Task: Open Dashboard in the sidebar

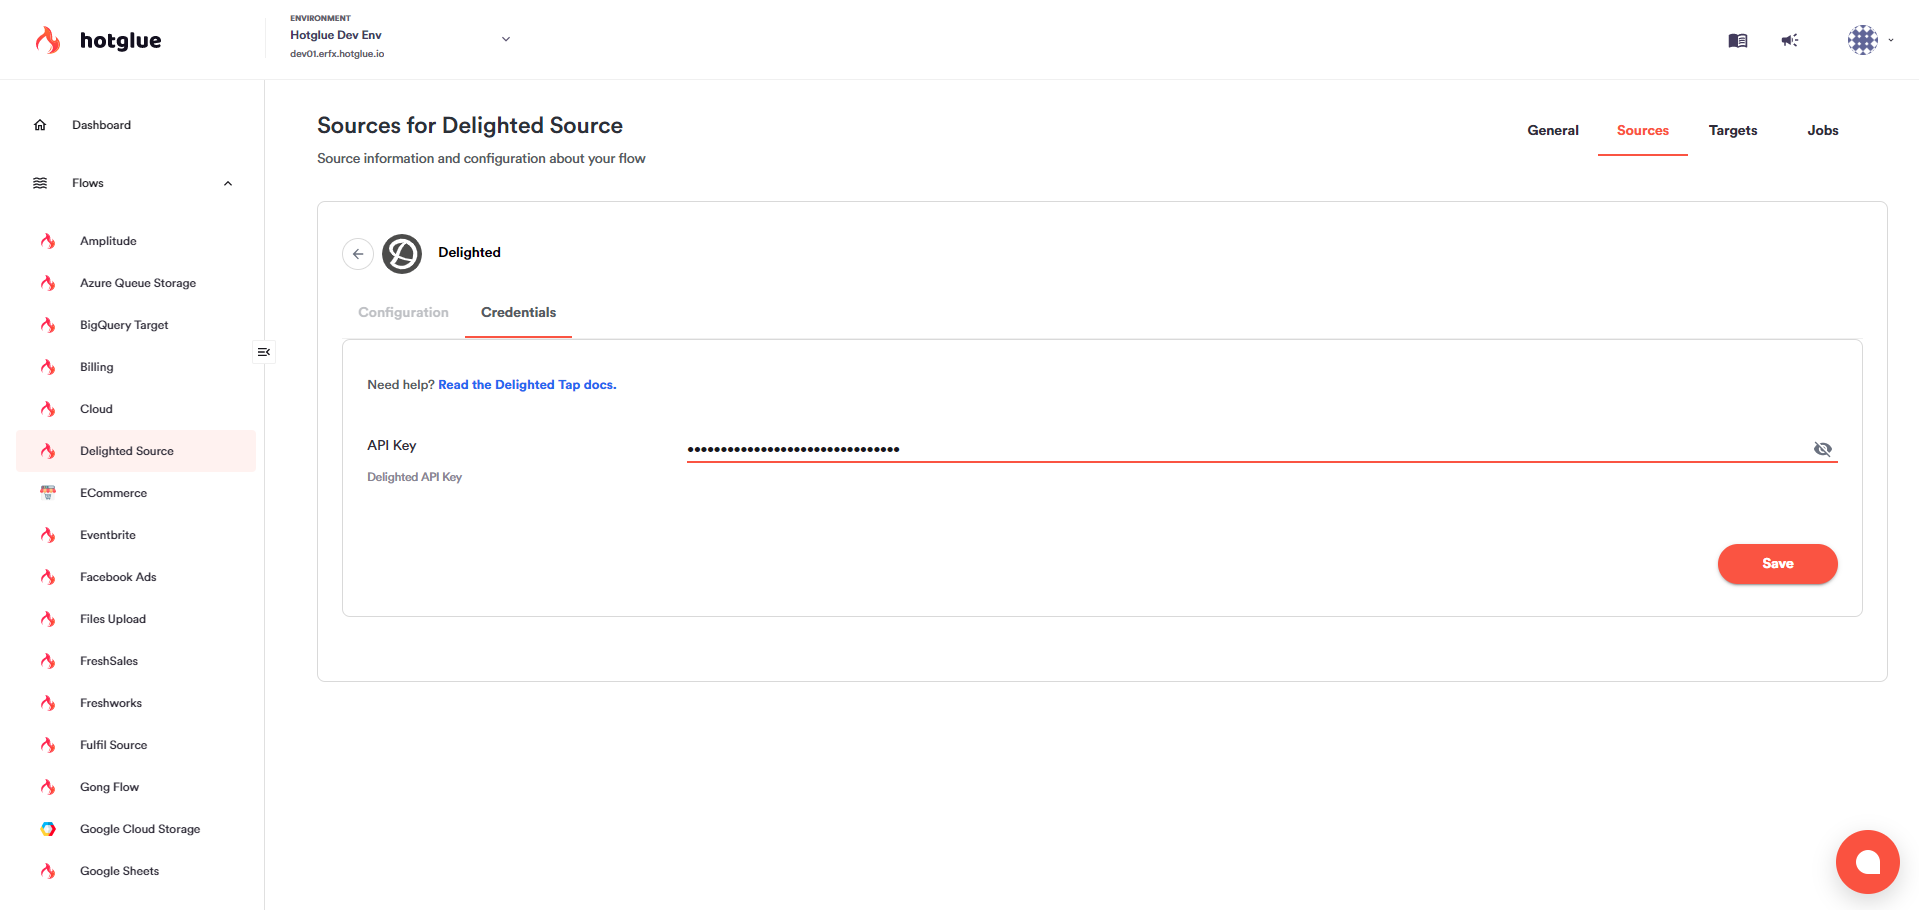Action: pyautogui.click(x=101, y=125)
